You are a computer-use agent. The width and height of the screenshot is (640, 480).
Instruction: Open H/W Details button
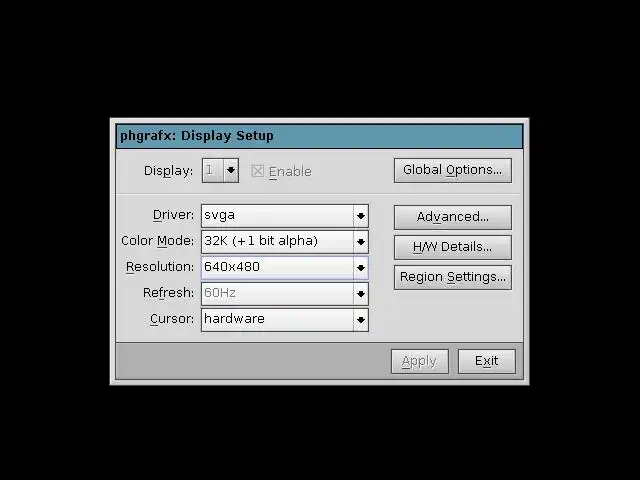coord(453,247)
